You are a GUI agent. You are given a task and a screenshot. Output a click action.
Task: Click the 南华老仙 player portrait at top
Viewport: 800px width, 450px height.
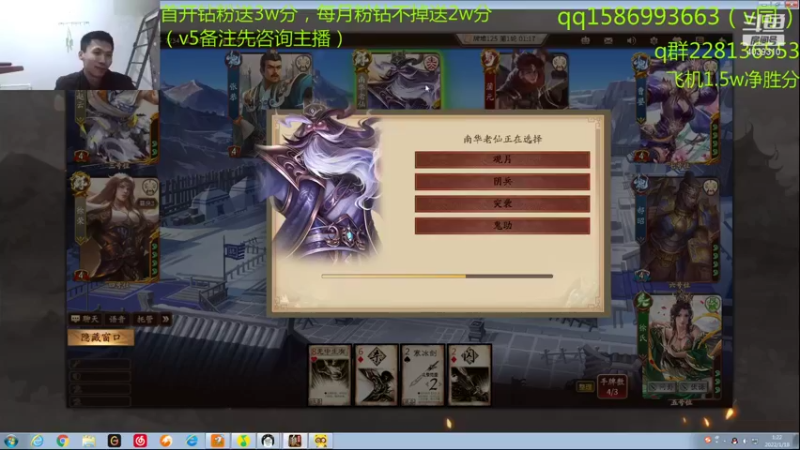(398, 80)
